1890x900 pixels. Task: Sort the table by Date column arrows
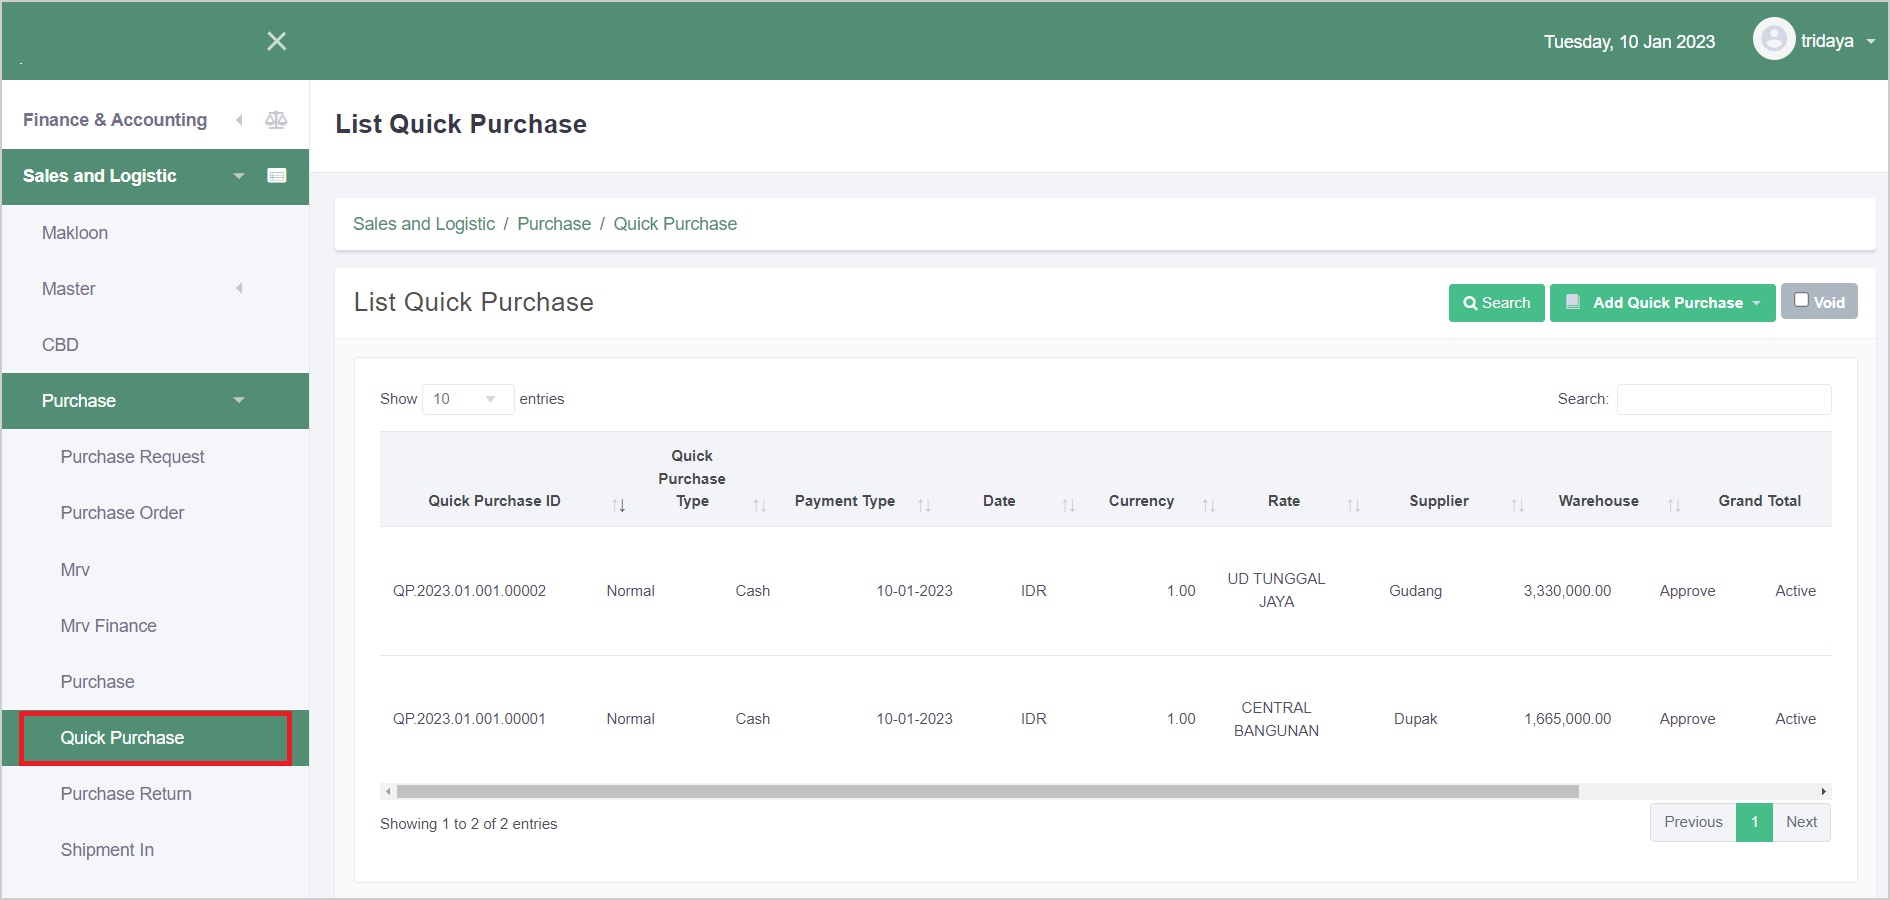pyautogui.click(x=1068, y=505)
